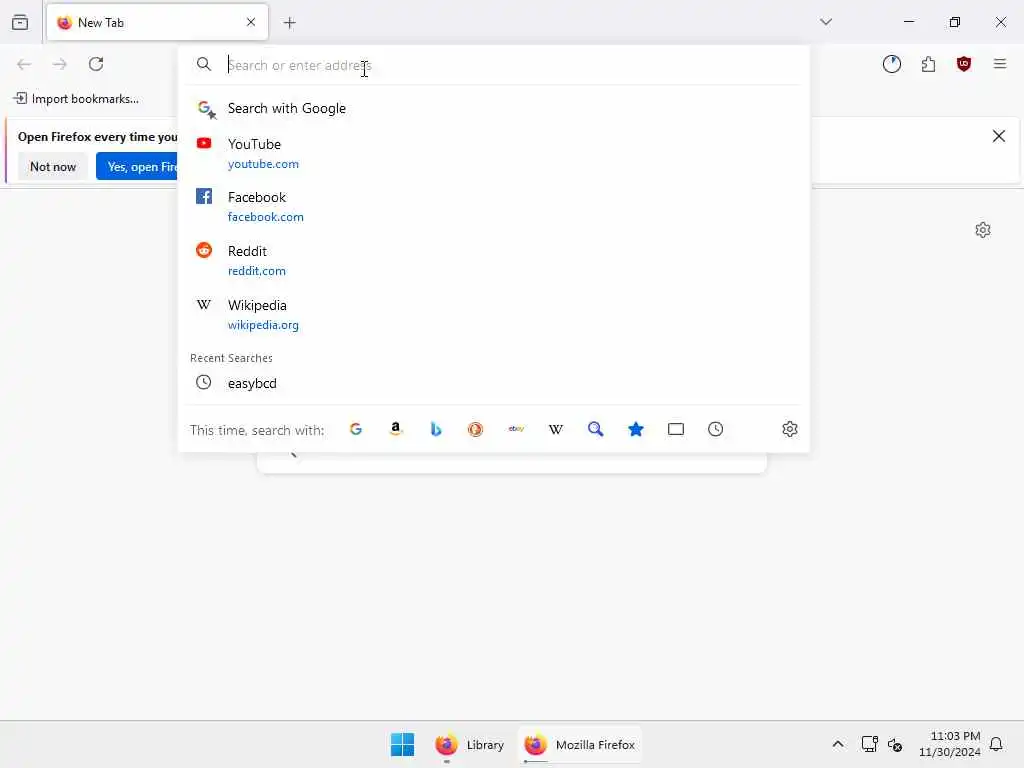Switch to Mozilla Firefox taskbar item
This screenshot has width=1024, height=768.
point(580,744)
